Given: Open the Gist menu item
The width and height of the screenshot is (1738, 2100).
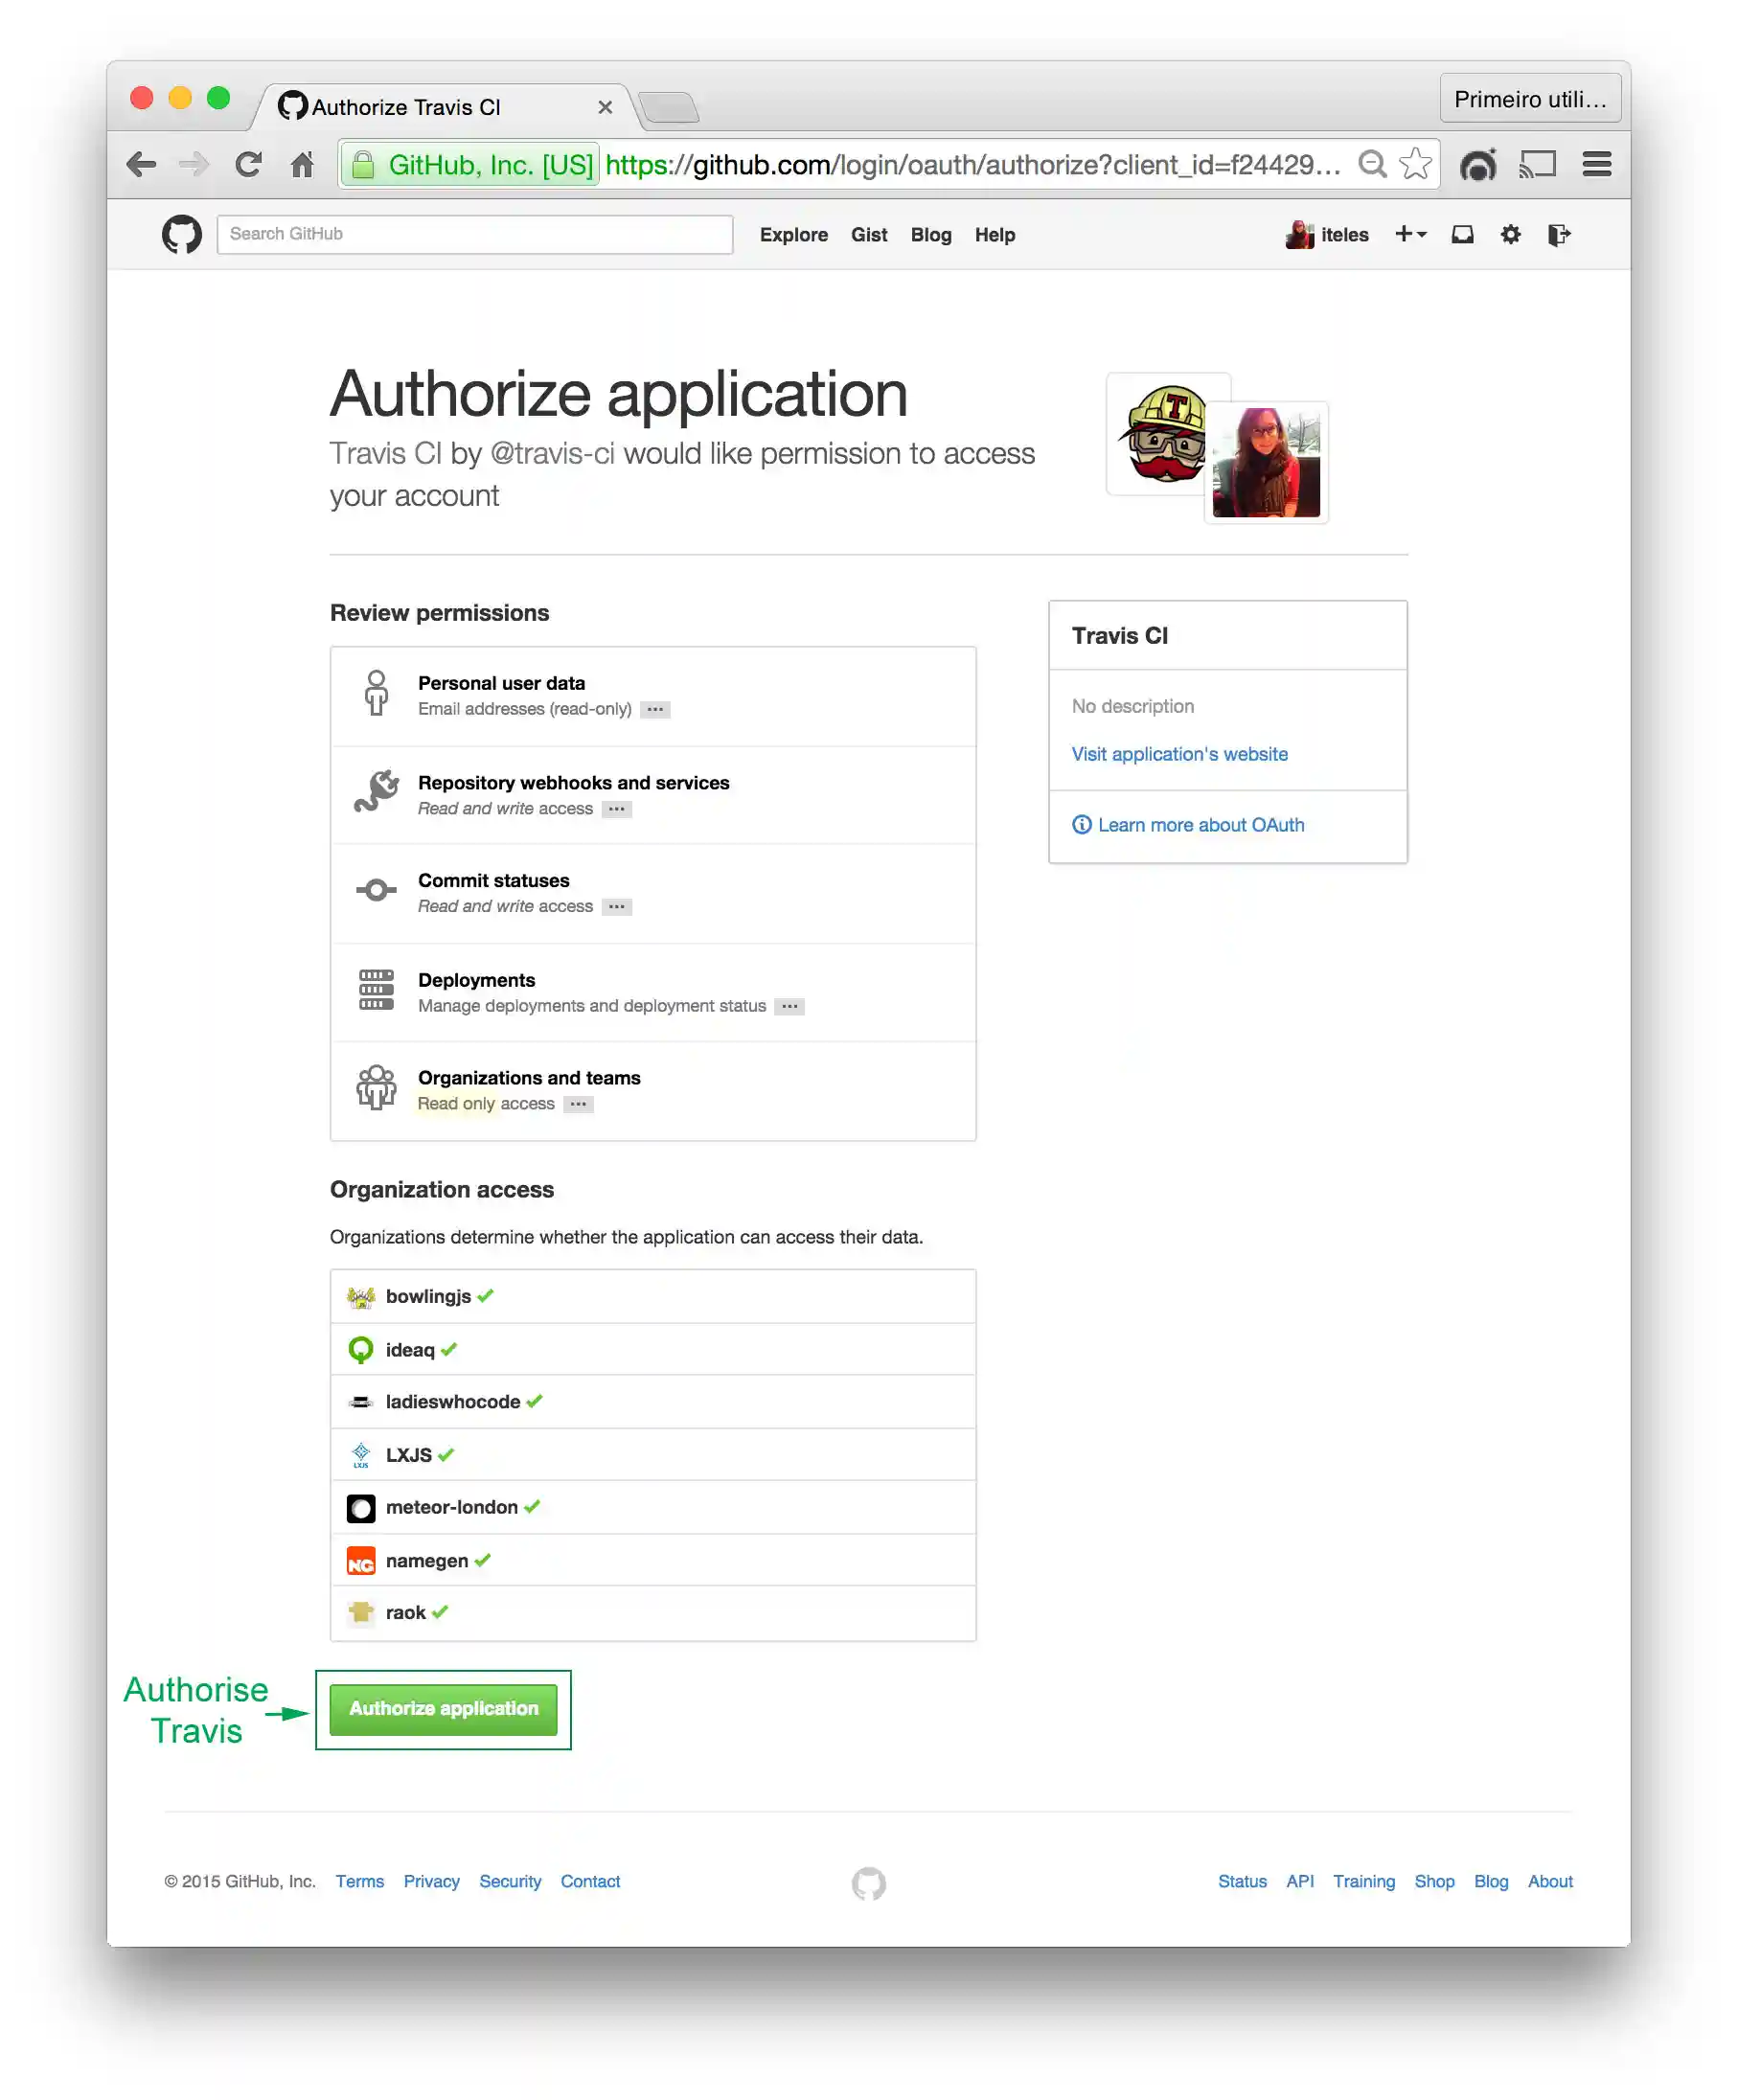Looking at the screenshot, I should pyautogui.click(x=869, y=234).
